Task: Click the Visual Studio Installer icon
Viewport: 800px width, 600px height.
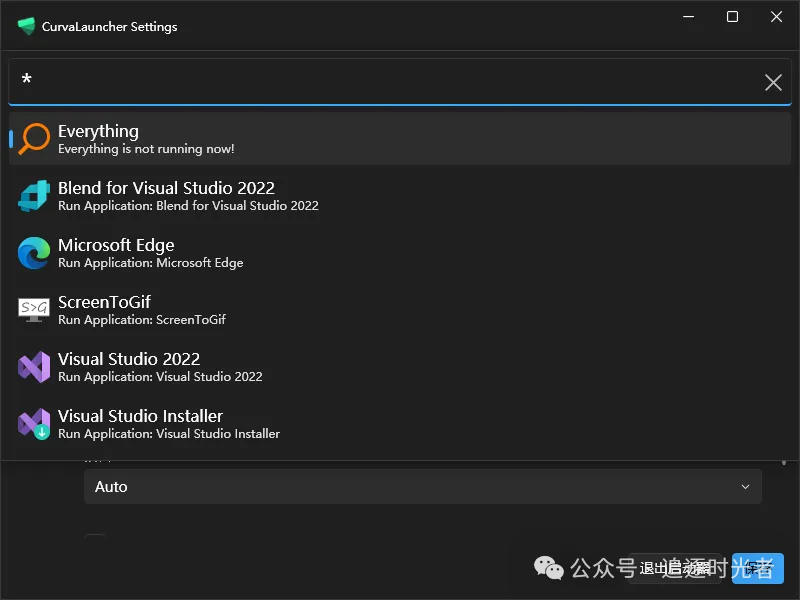Action: point(34,424)
